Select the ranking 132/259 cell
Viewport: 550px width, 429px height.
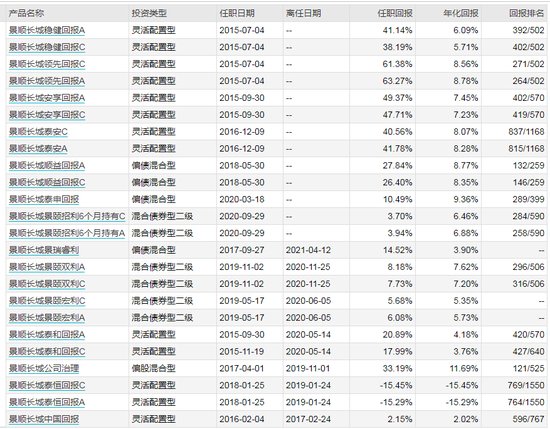(x=528, y=166)
